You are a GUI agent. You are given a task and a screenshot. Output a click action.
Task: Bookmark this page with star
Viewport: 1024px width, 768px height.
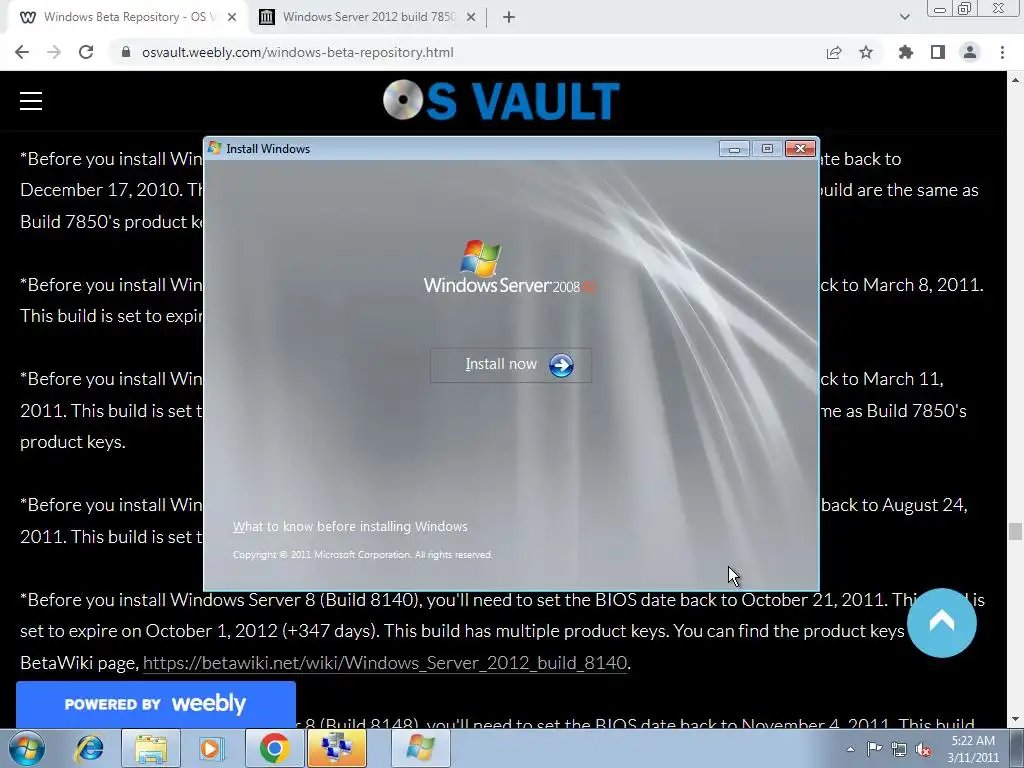click(866, 52)
